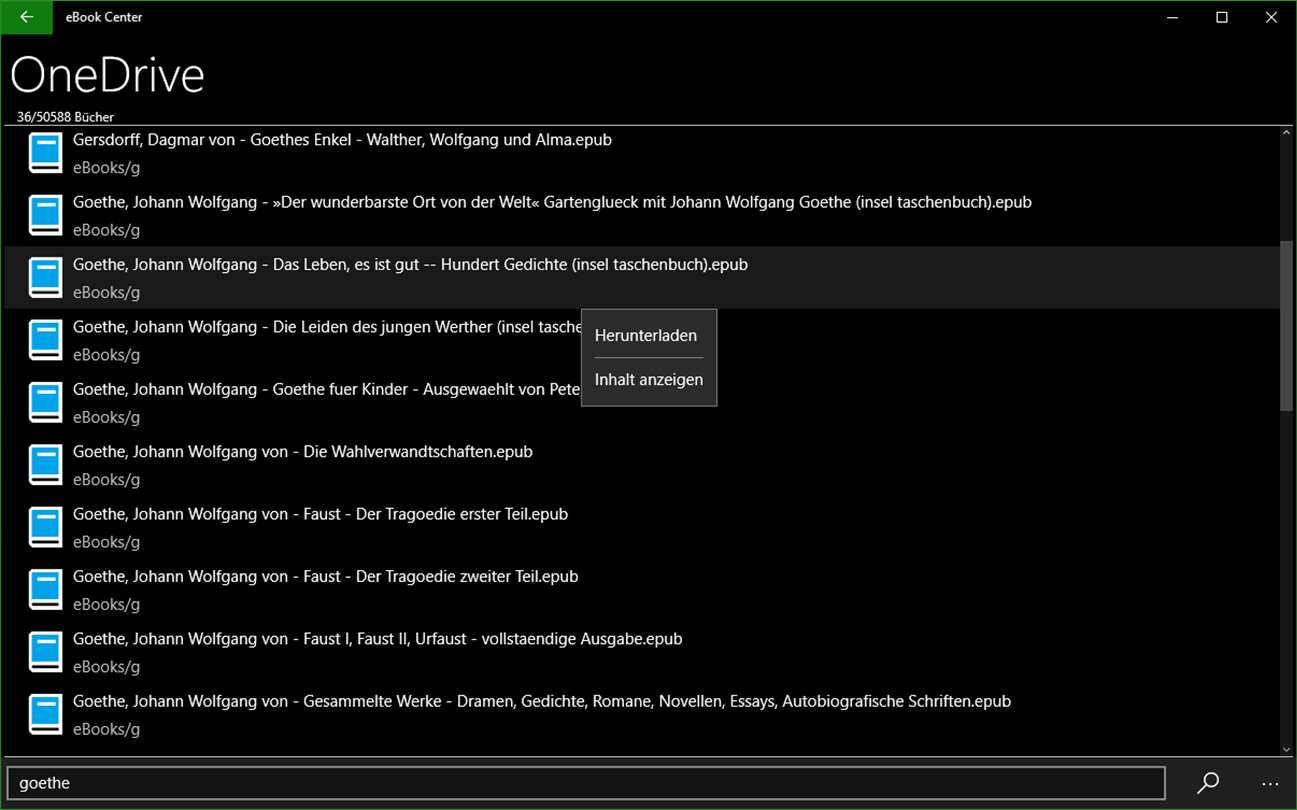Click eBooks/g path under Gesammelte Werke
The height and width of the screenshot is (810, 1297).
[106, 729]
